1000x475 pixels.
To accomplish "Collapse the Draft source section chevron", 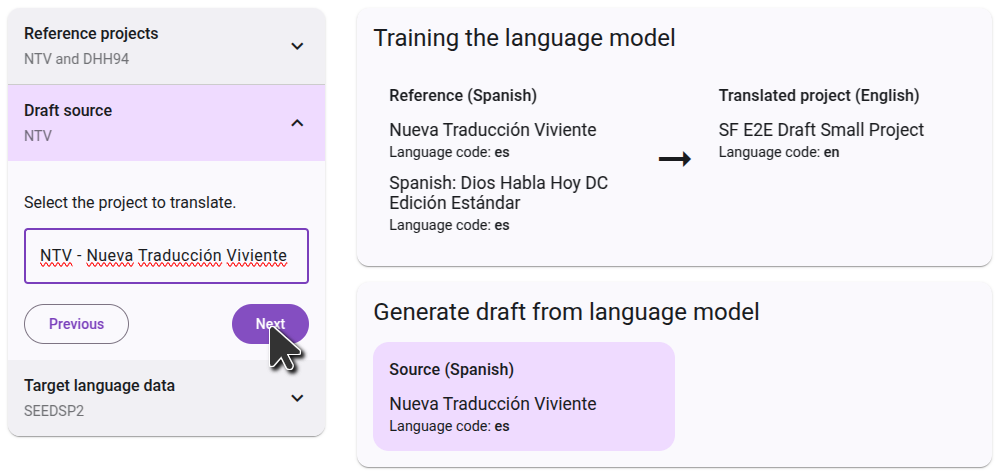I will point(297,123).
